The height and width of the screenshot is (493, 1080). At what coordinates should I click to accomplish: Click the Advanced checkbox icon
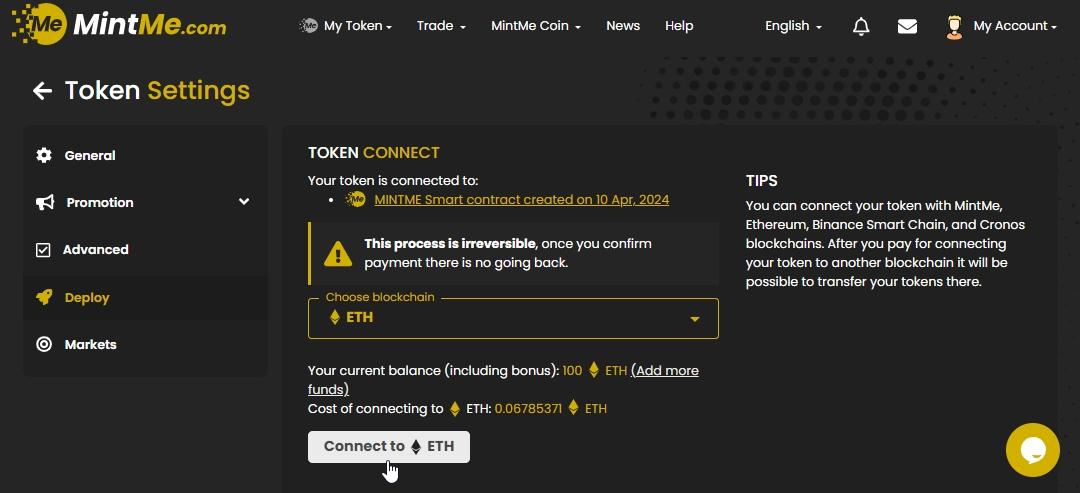[x=43, y=250]
